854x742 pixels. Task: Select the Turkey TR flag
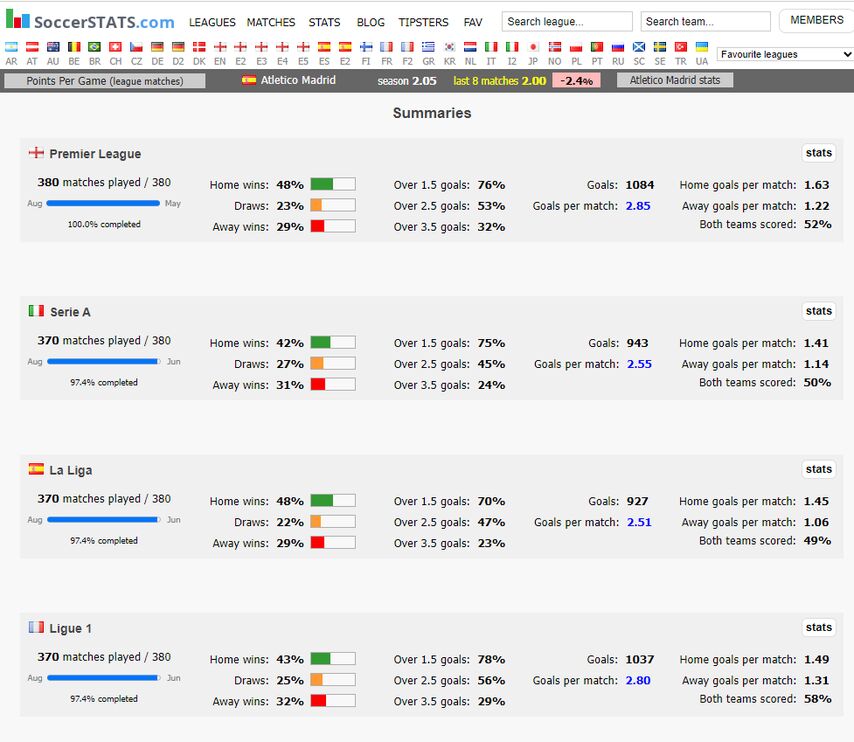click(681, 47)
